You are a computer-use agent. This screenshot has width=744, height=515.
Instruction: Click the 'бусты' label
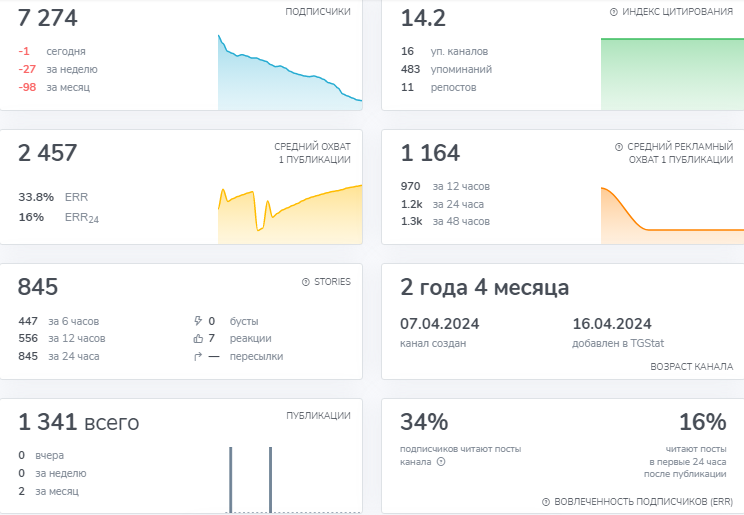(x=244, y=321)
